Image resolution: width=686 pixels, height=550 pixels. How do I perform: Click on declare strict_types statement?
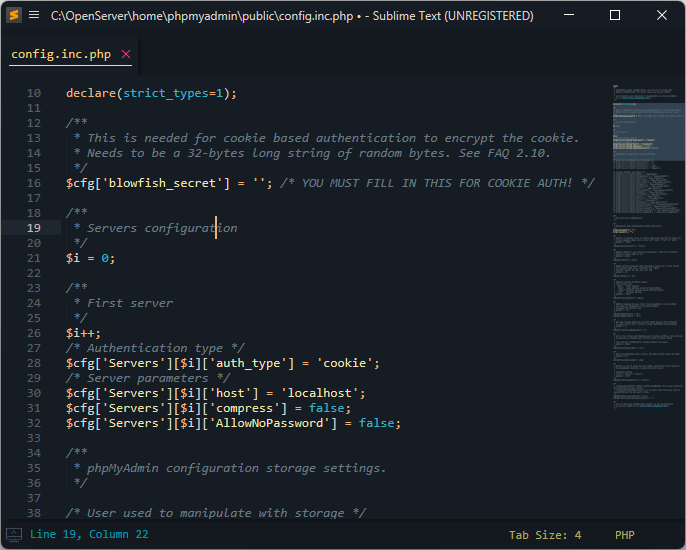point(151,93)
